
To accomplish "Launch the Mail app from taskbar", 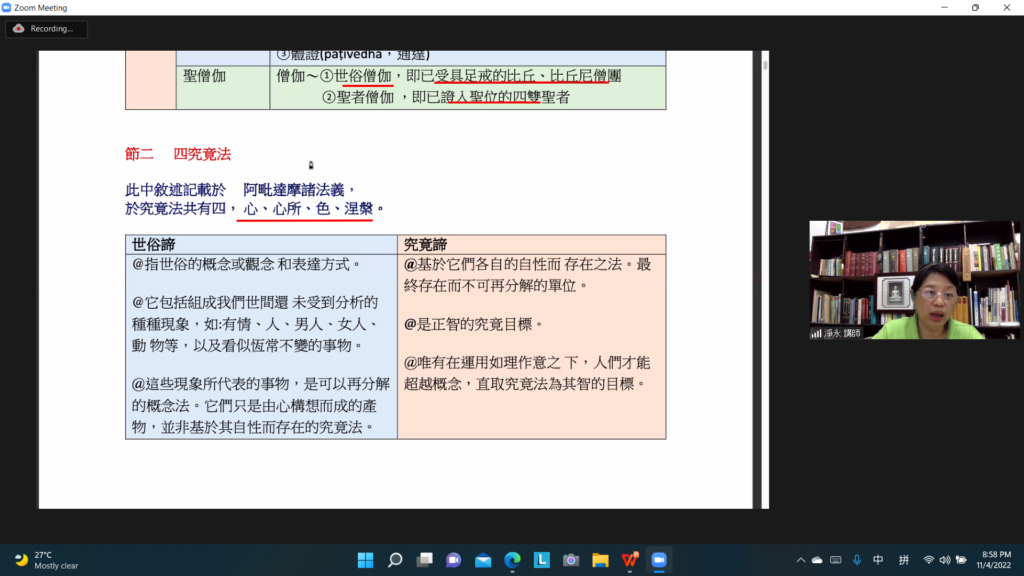I will (483, 560).
